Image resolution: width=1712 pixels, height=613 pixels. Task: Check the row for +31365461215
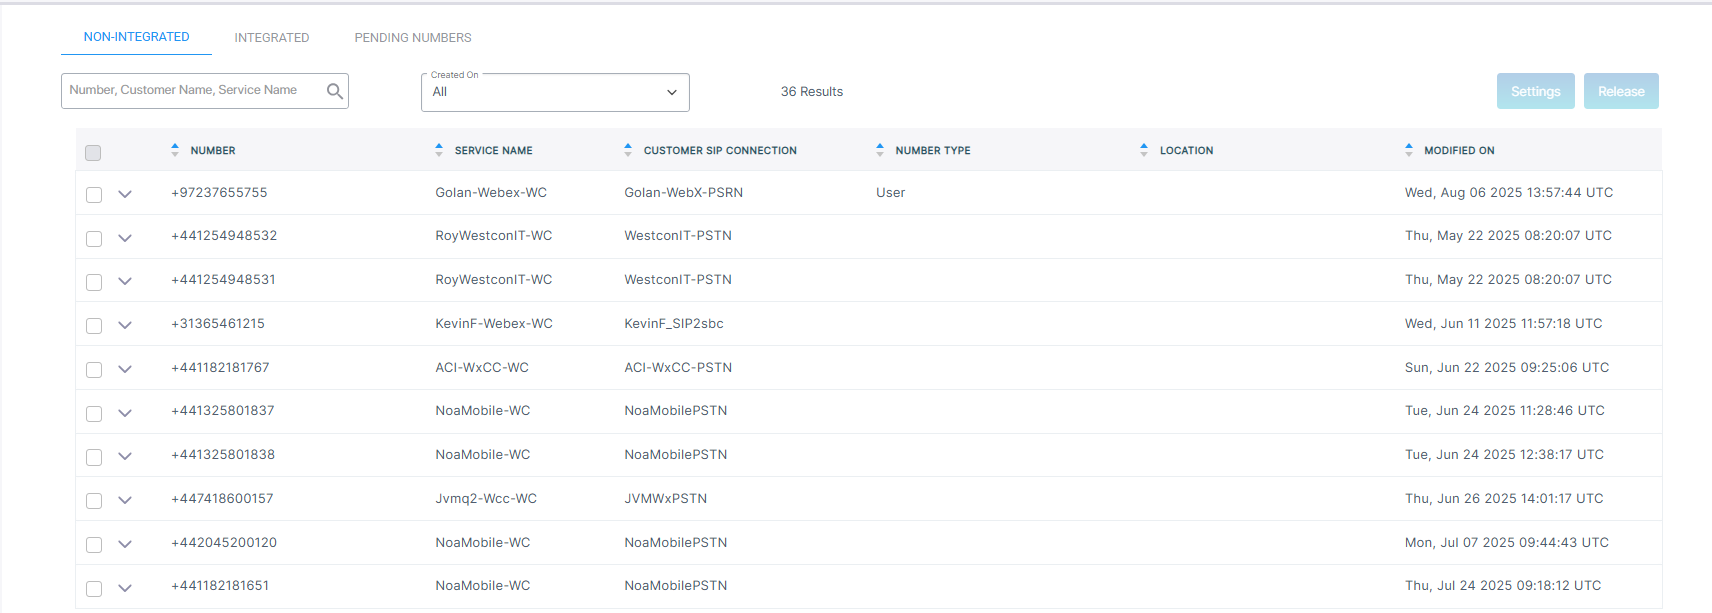pyautogui.click(x=94, y=326)
